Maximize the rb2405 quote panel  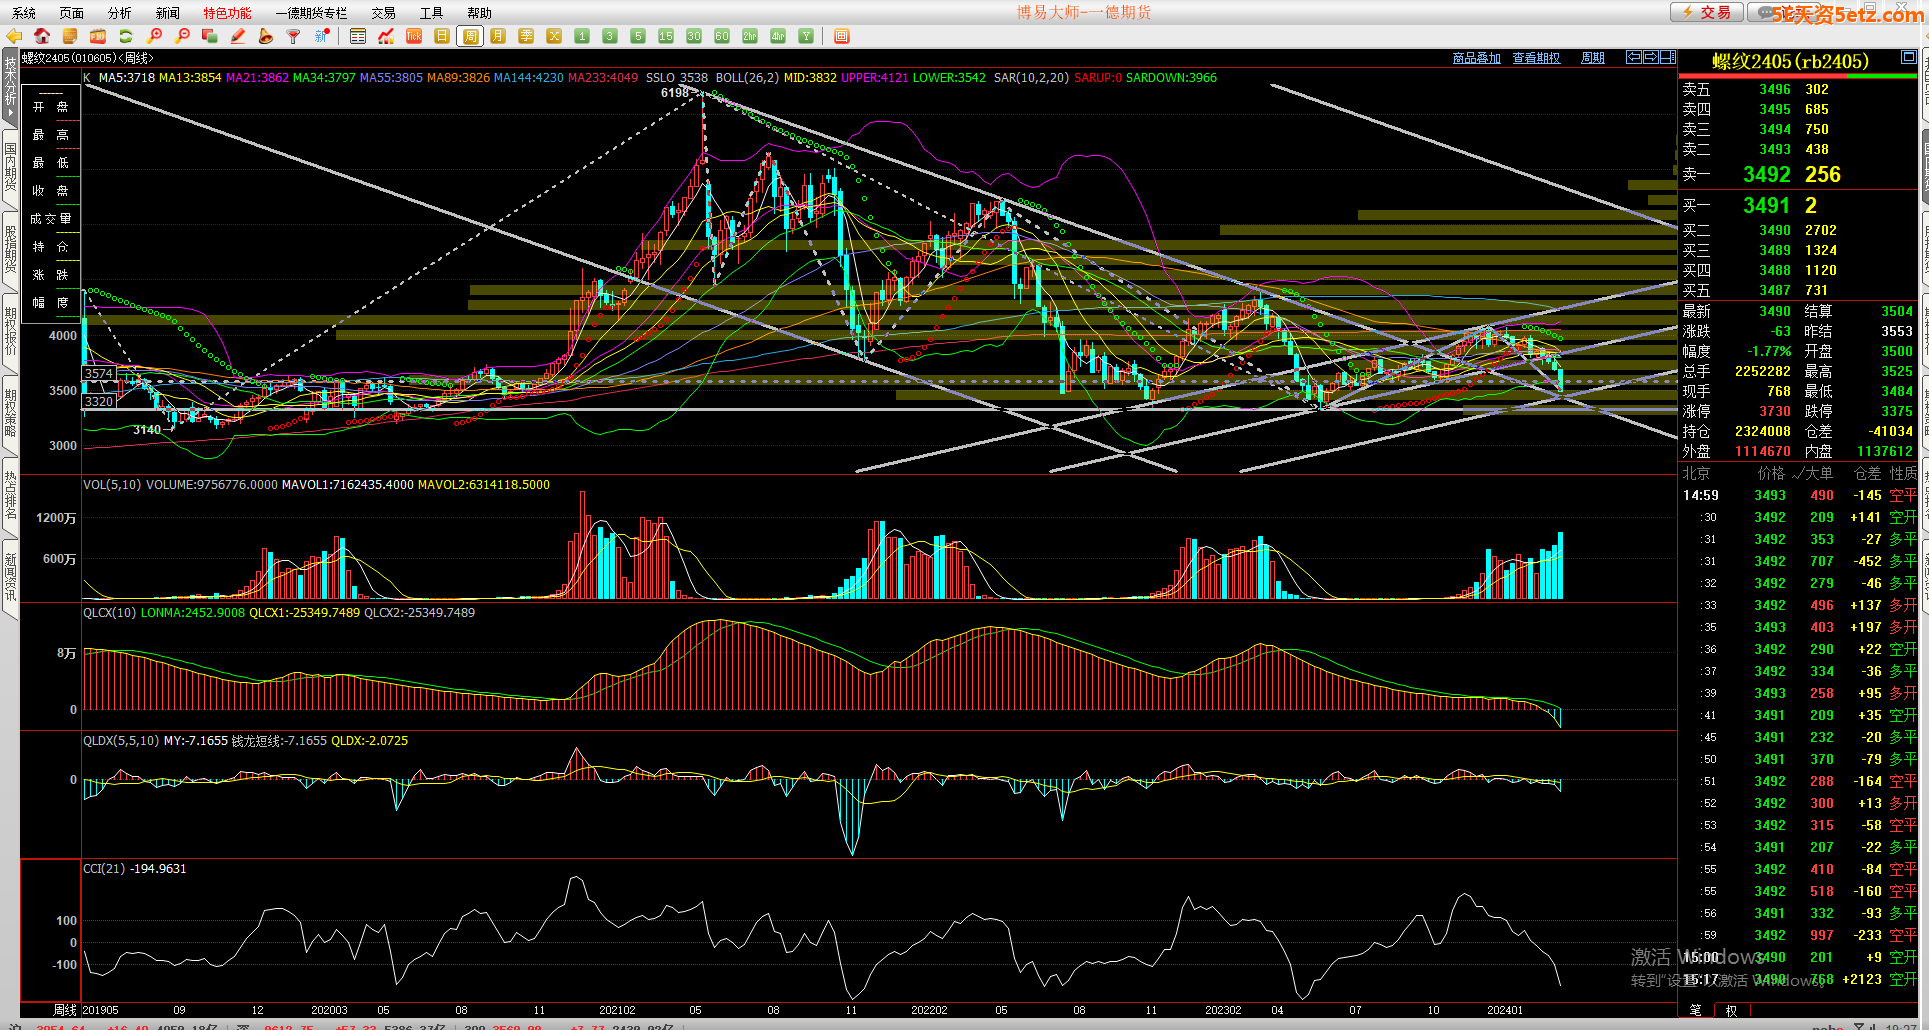pos(1908,57)
